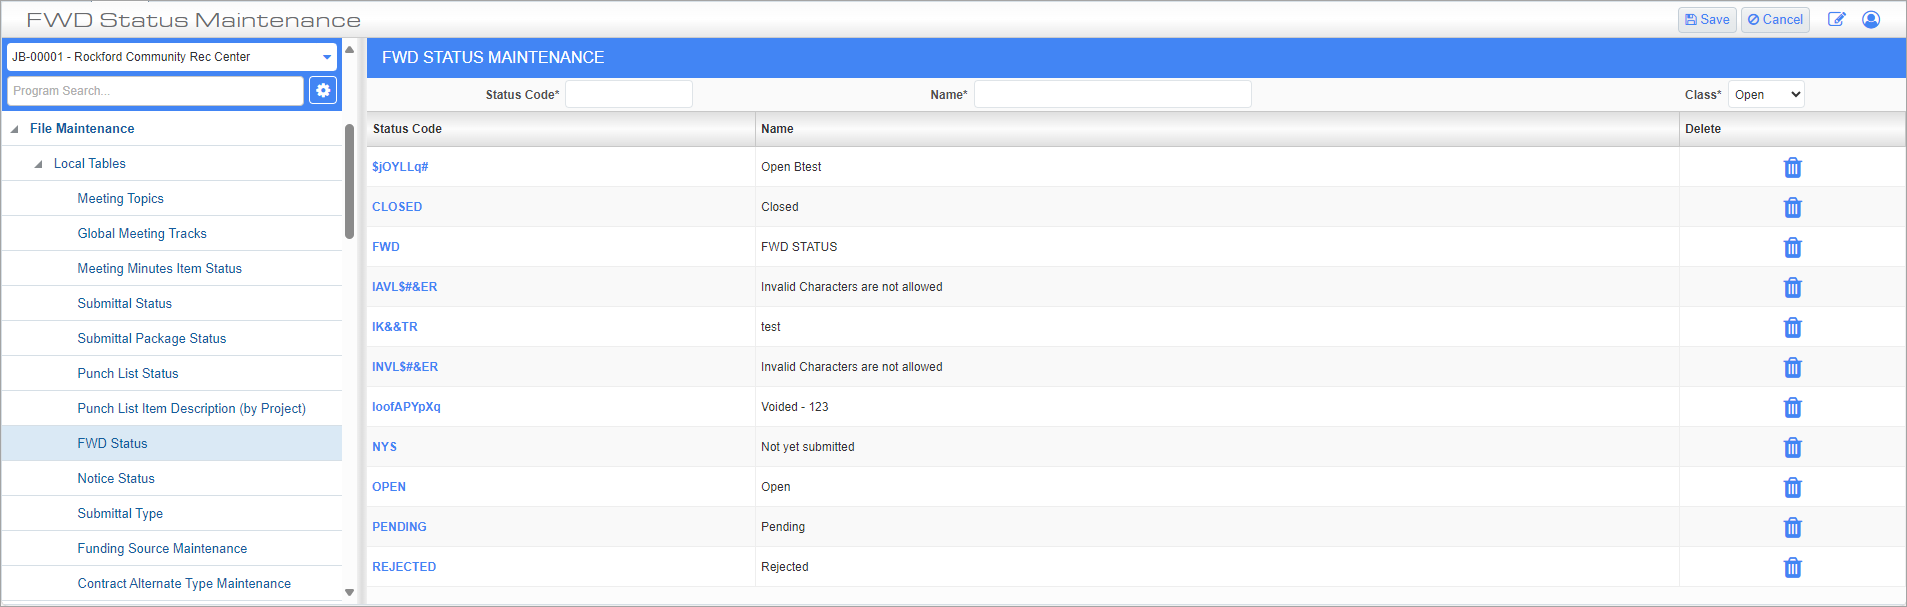Collapse the Local Tables tree node
The height and width of the screenshot is (607, 1907).
point(38,164)
